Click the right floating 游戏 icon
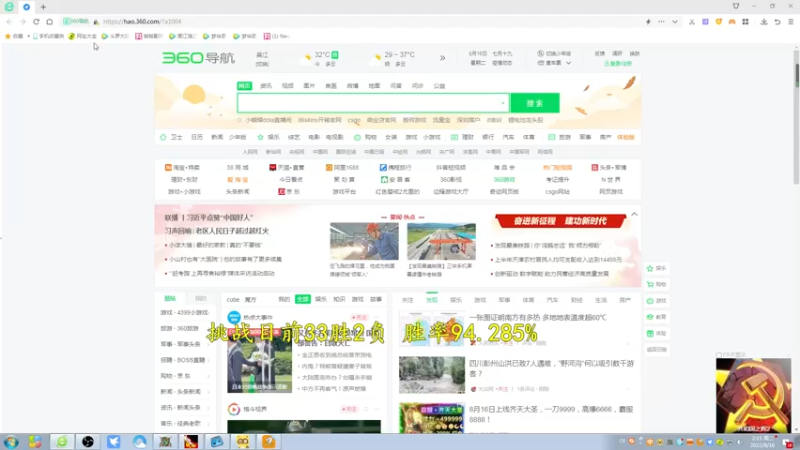This screenshot has height=450, width=800. click(x=650, y=301)
